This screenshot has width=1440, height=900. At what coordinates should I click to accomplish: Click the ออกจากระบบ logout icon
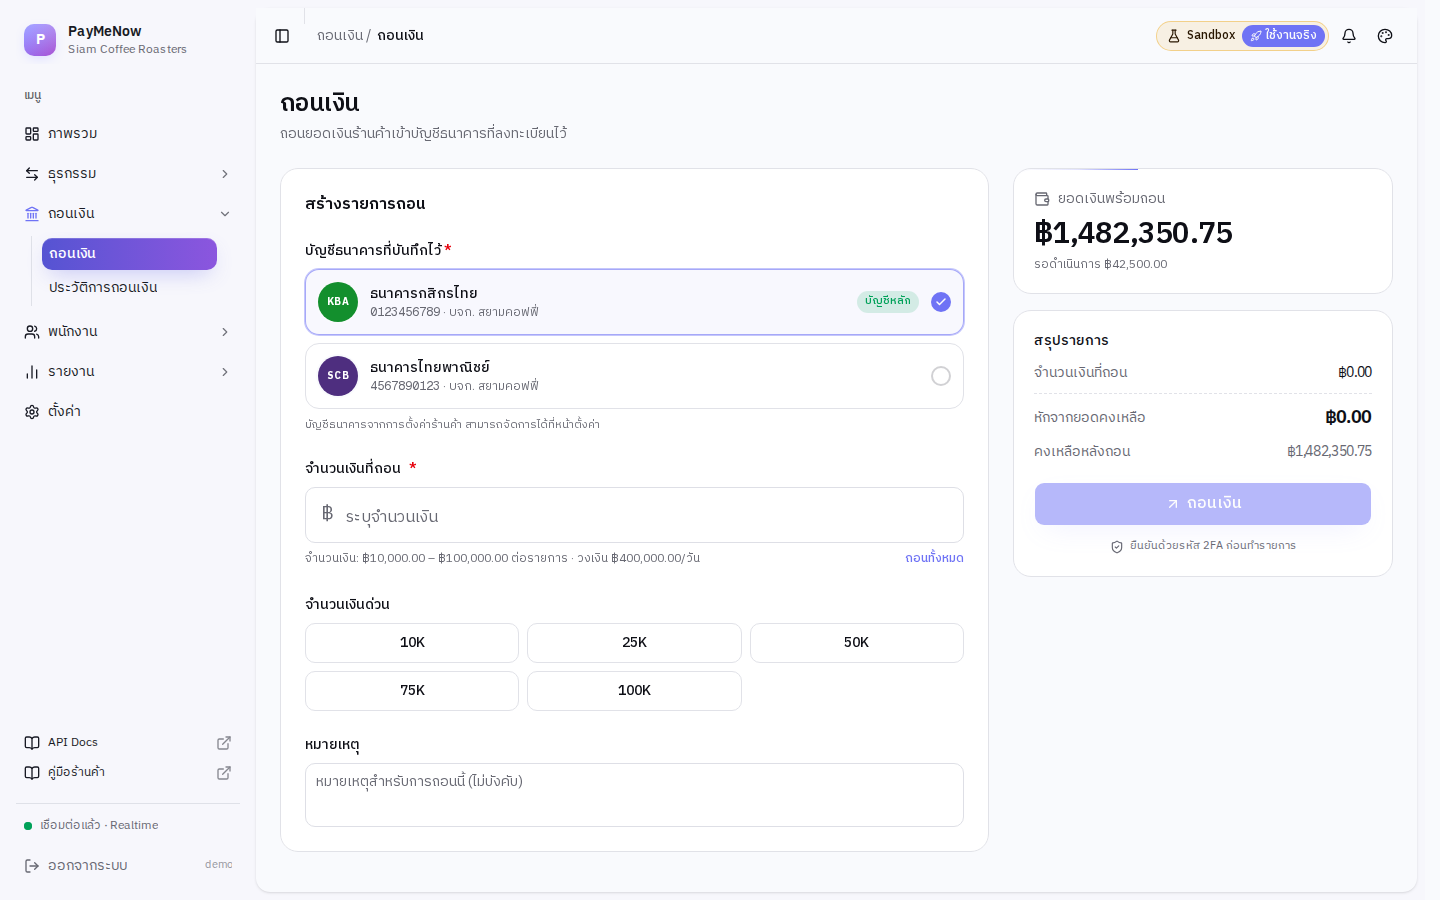(x=32, y=866)
